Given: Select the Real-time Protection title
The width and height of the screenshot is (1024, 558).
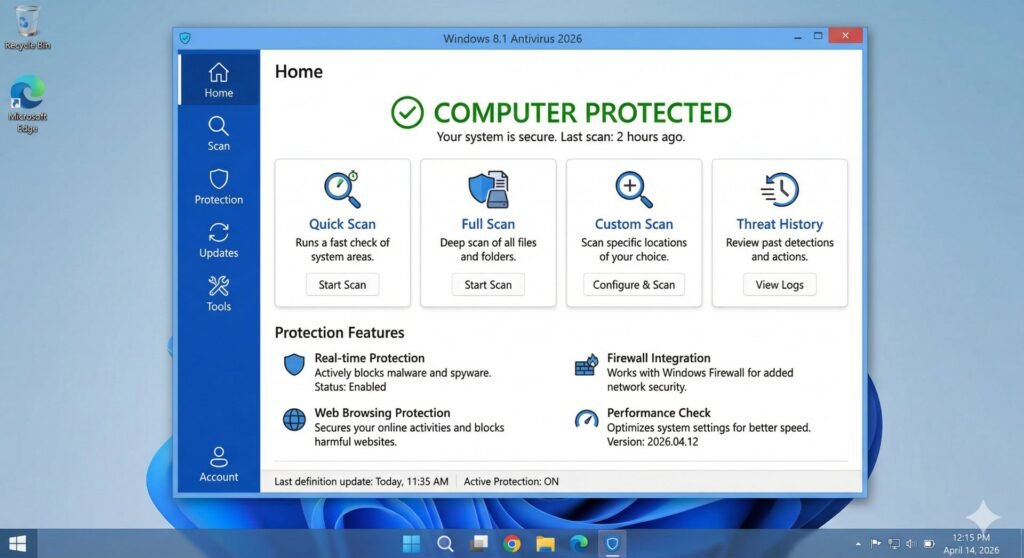Looking at the screenshot, I should pyautogui.click(x=370, y=358).
